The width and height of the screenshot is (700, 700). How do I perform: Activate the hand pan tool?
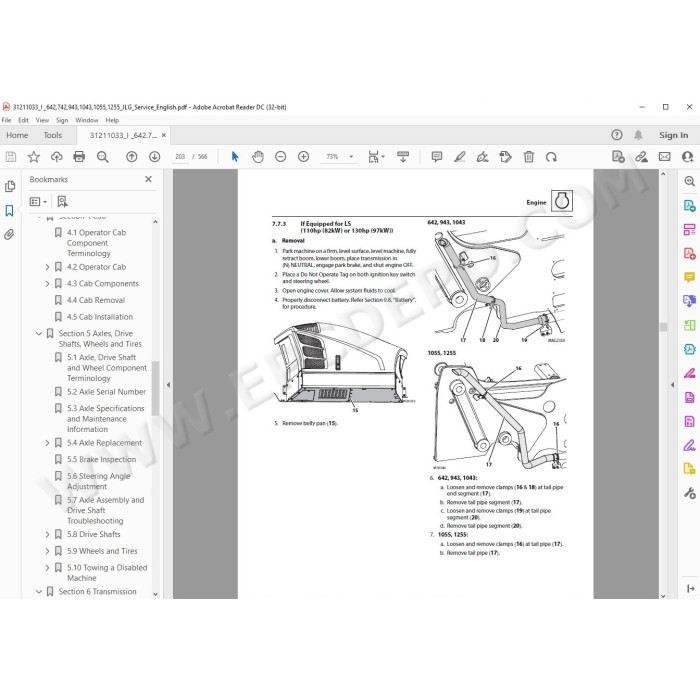click(258, 157)
